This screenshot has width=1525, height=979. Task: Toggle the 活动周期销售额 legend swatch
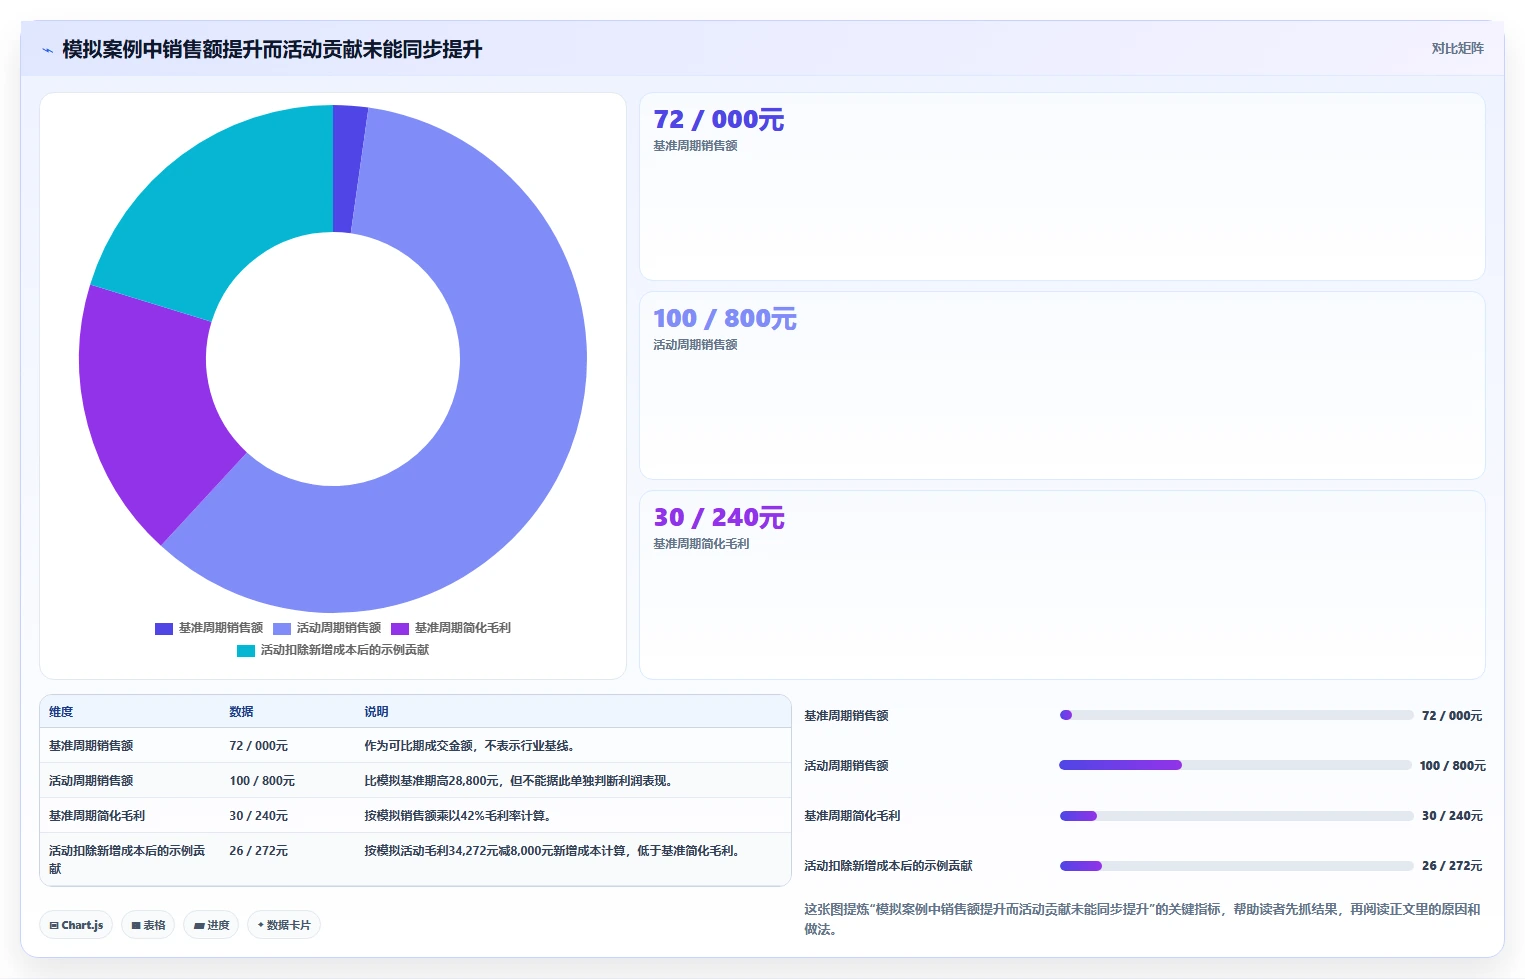point(282,628)
